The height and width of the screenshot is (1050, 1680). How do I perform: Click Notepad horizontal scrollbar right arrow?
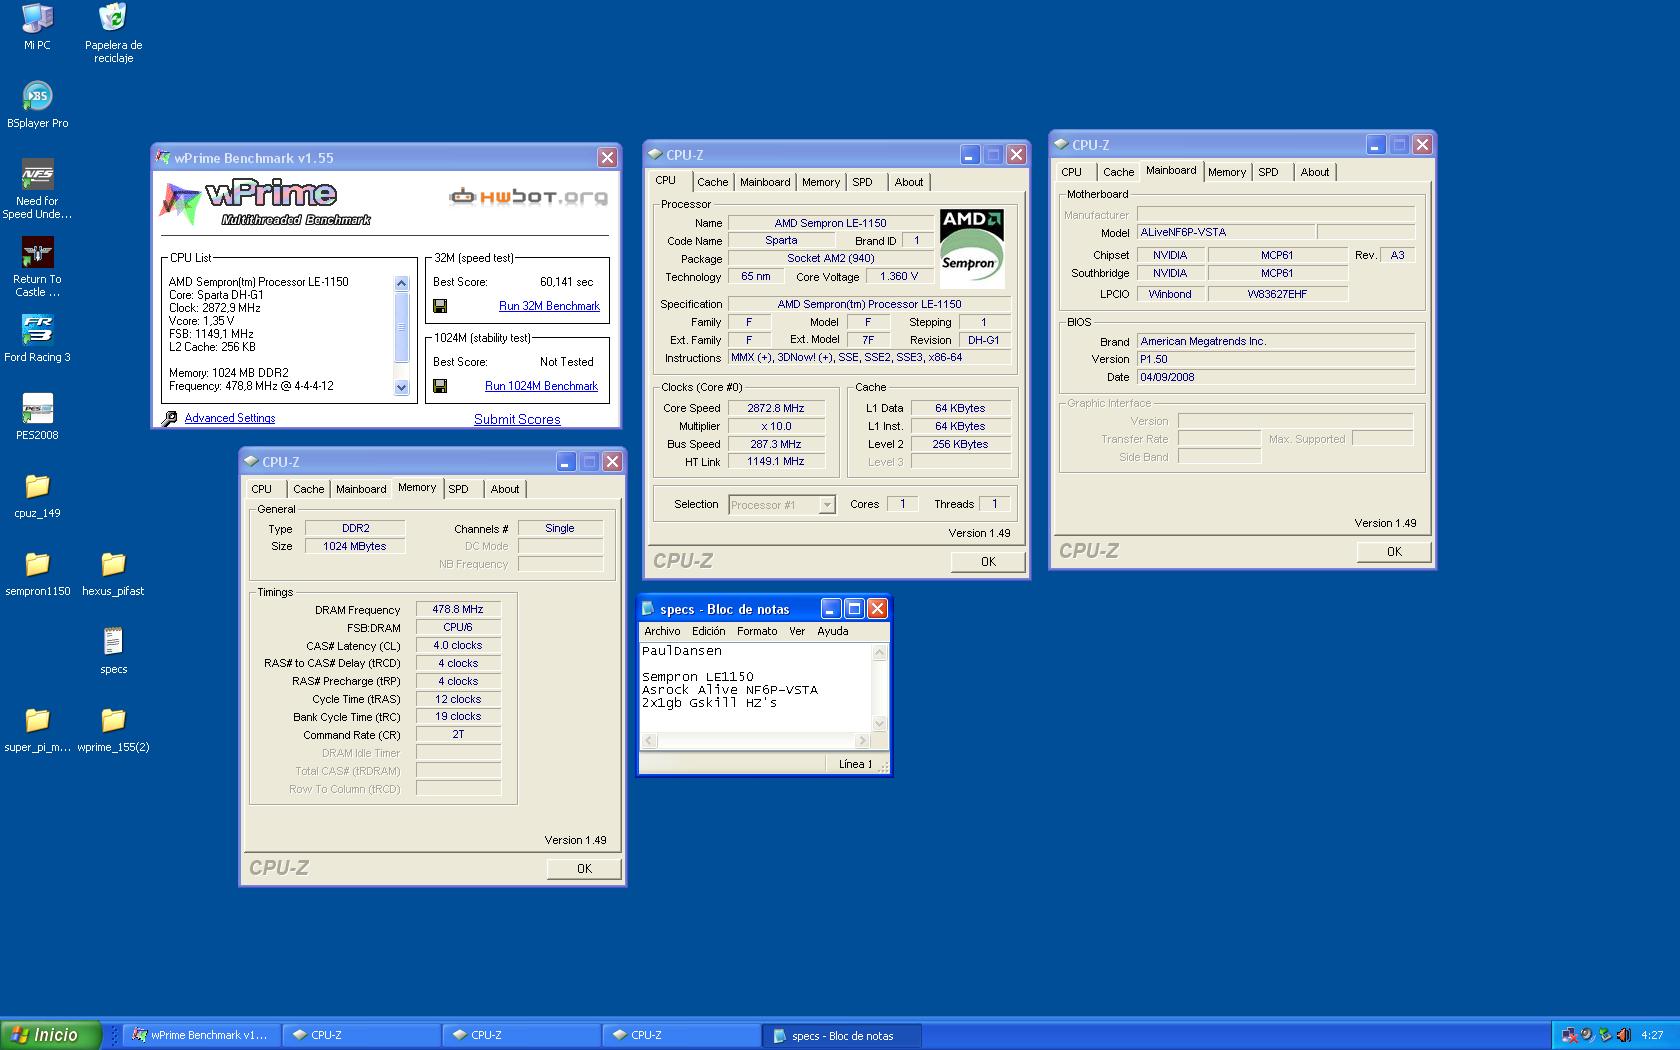863,741
